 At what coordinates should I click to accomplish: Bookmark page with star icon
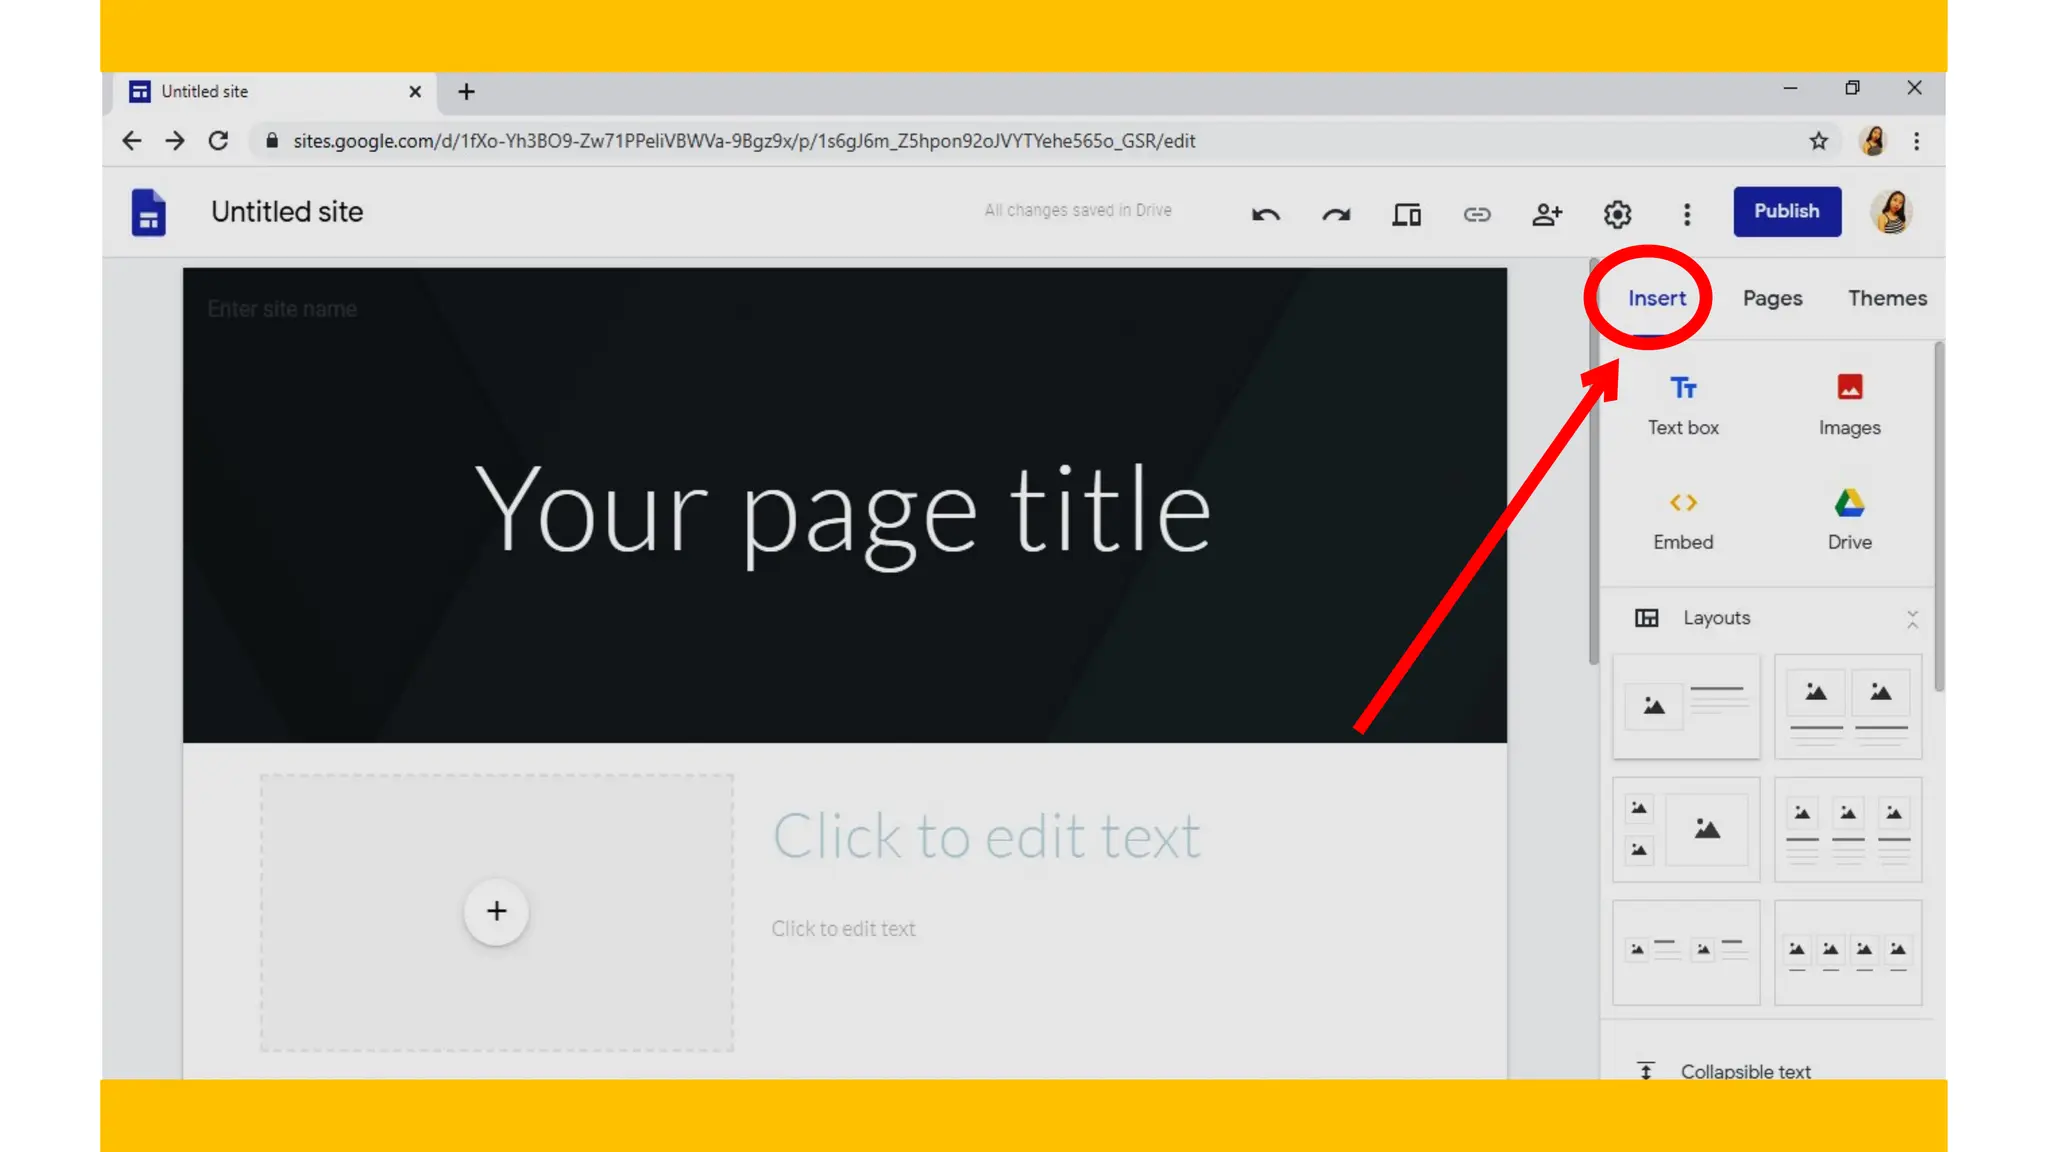point(1818,141)
